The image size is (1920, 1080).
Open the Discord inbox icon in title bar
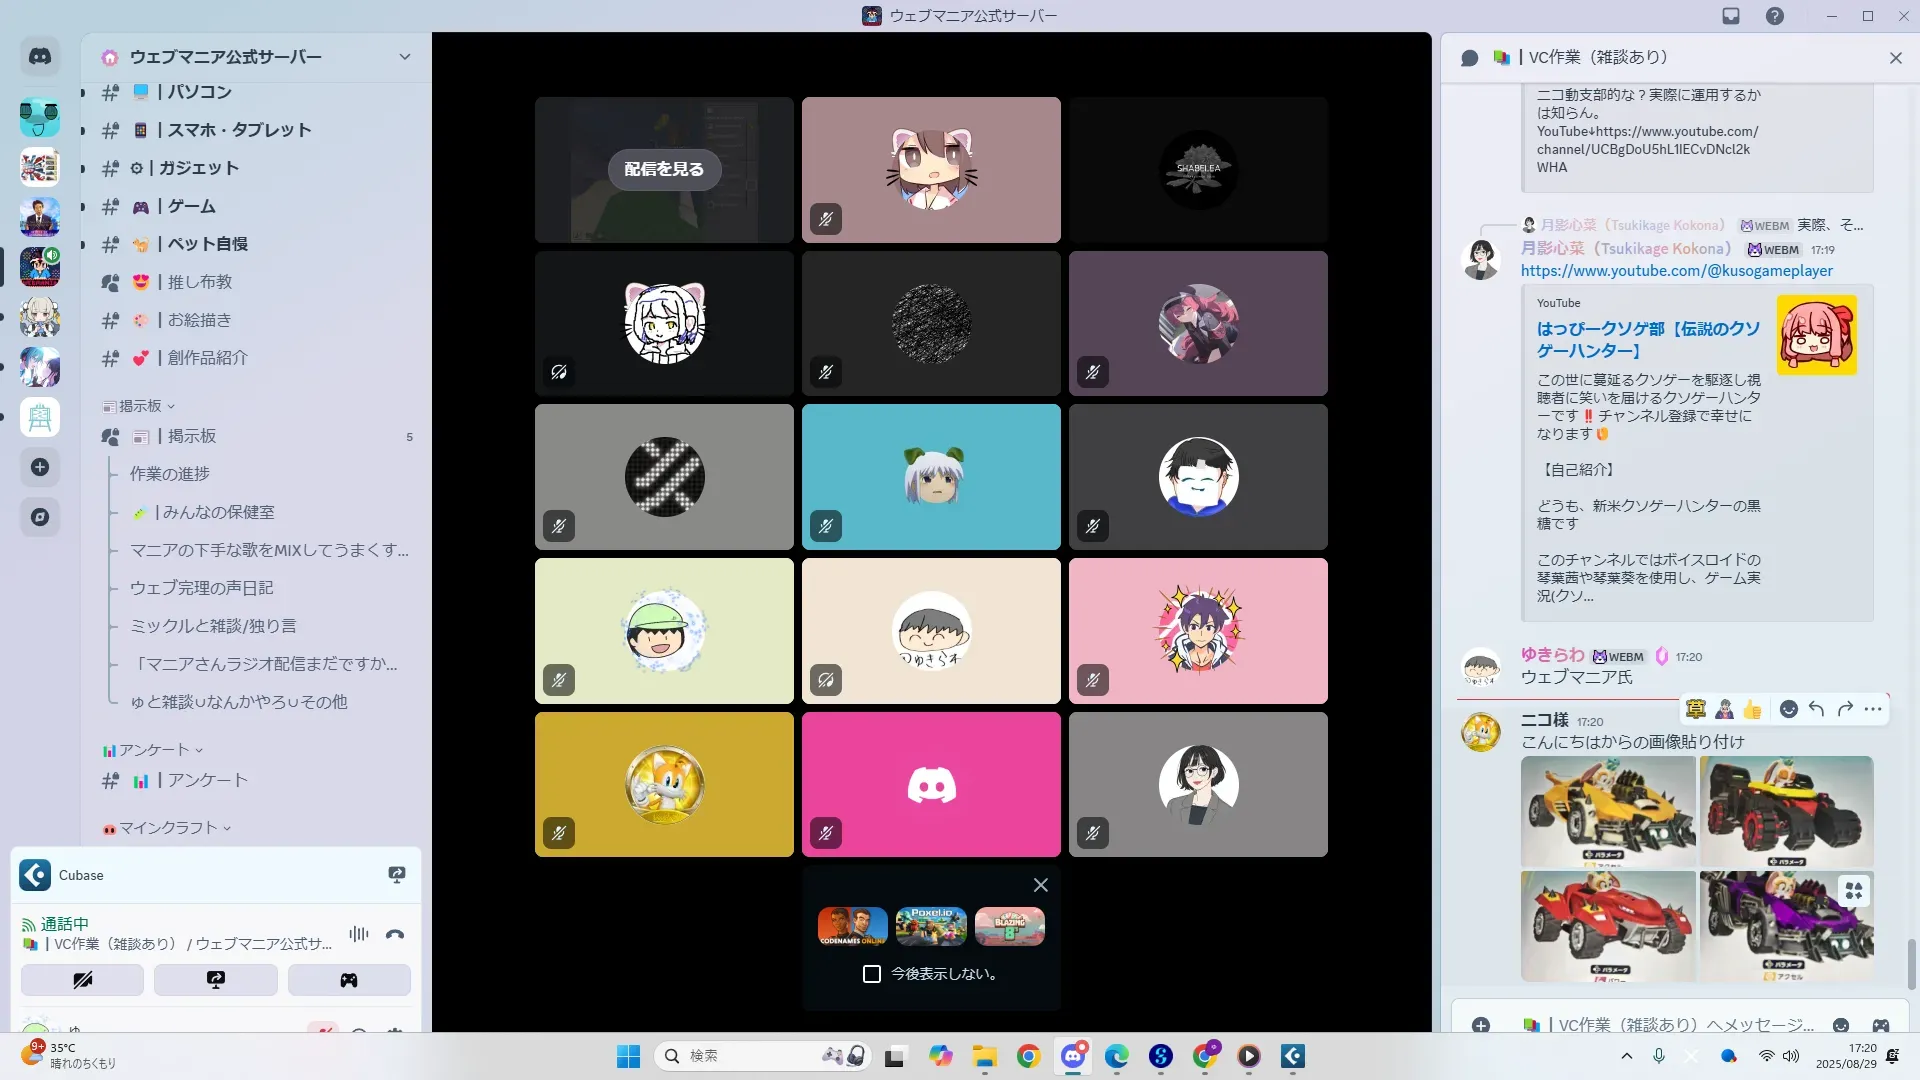1731,16
